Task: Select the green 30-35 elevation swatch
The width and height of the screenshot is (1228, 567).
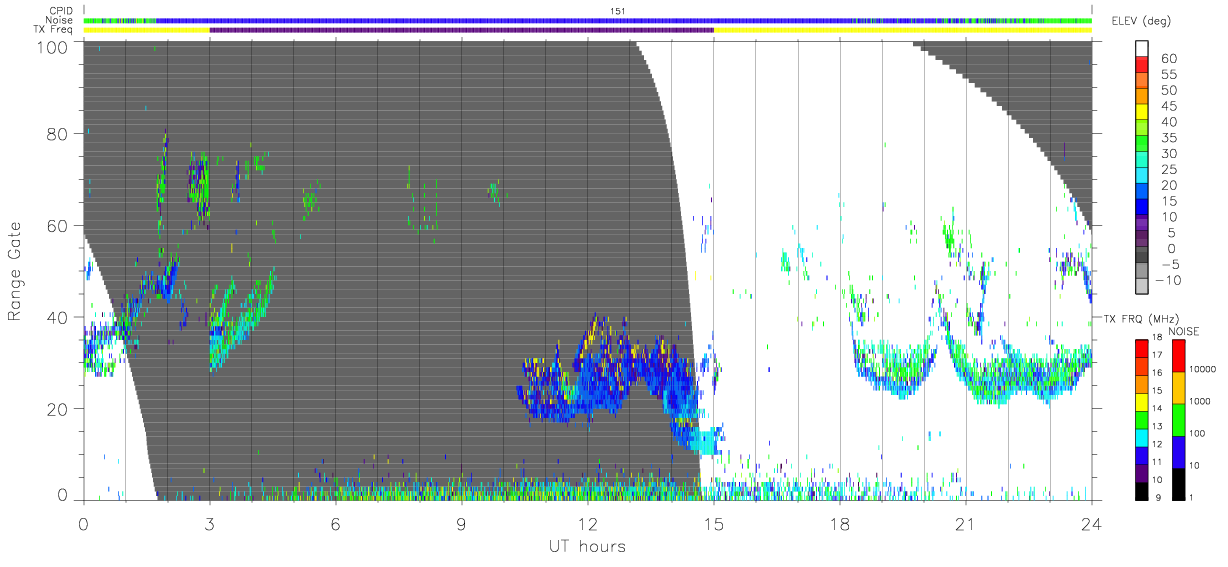Action: pos(1143,145)
